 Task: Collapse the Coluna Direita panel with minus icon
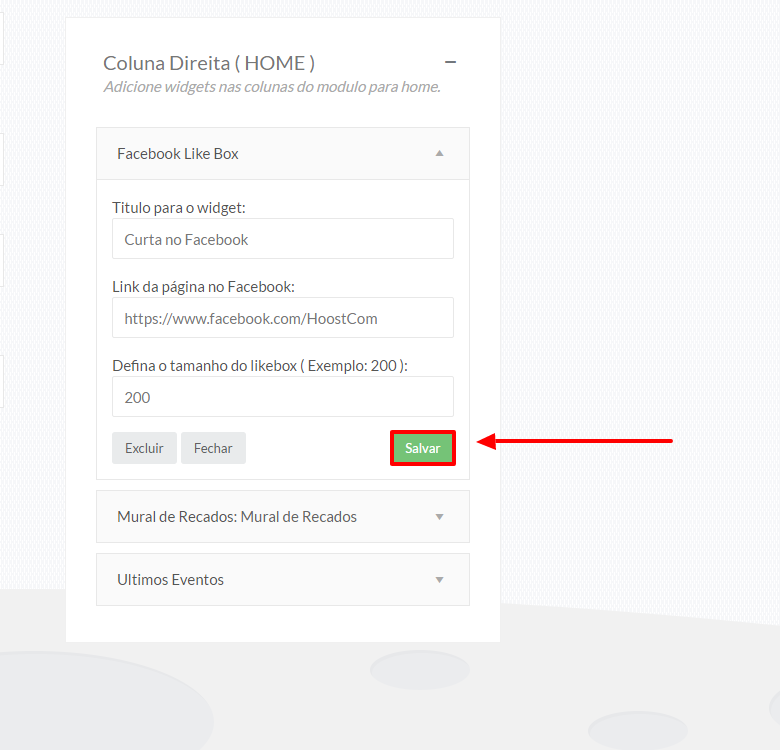(450, 62)
